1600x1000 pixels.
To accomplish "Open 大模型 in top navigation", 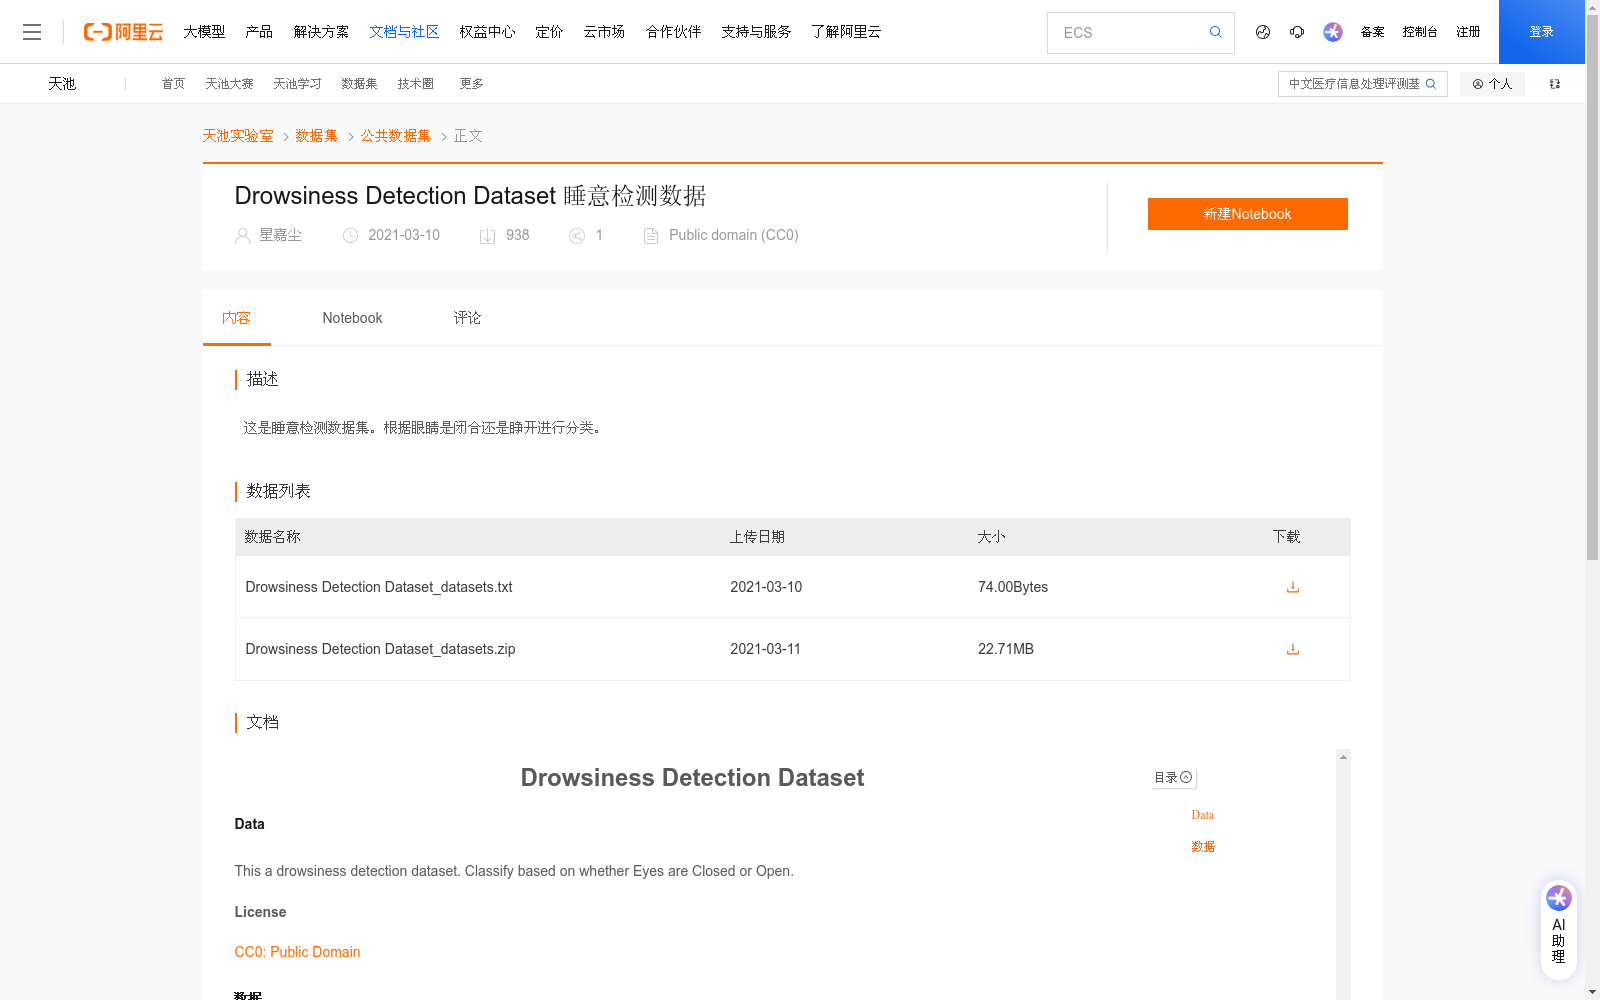I will click(204, 32).
